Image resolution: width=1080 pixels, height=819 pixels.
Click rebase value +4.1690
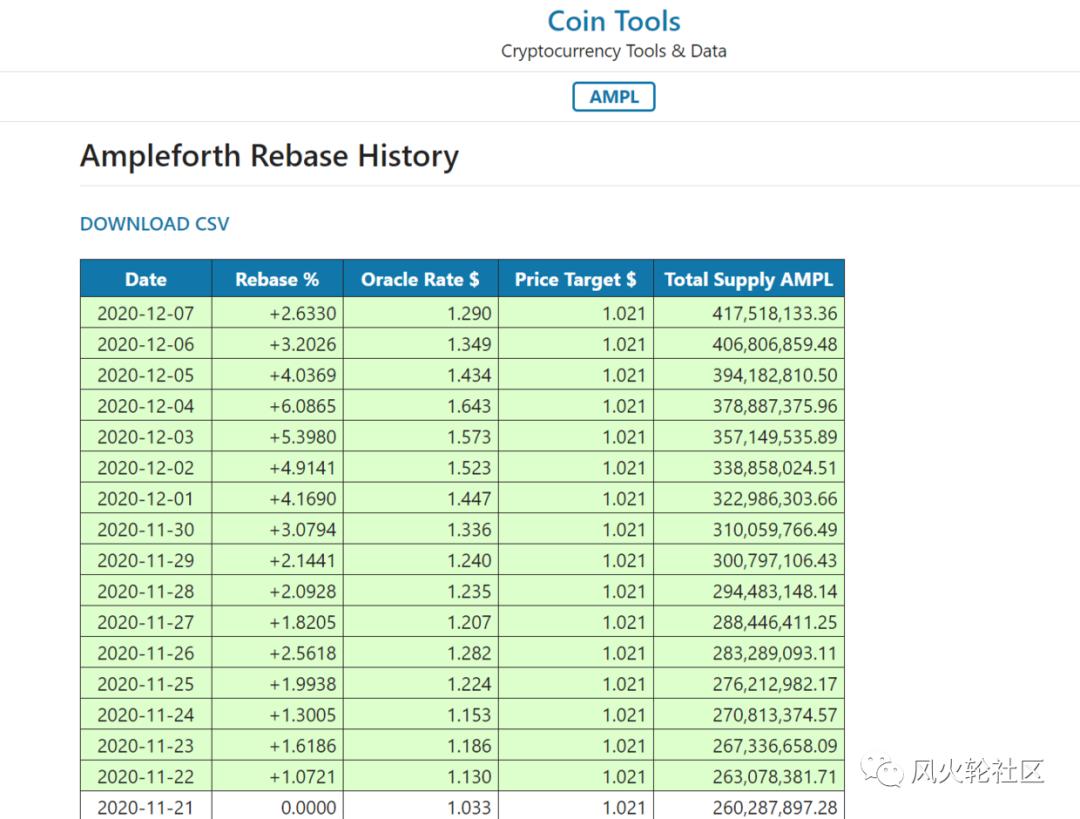click(302, 499)
